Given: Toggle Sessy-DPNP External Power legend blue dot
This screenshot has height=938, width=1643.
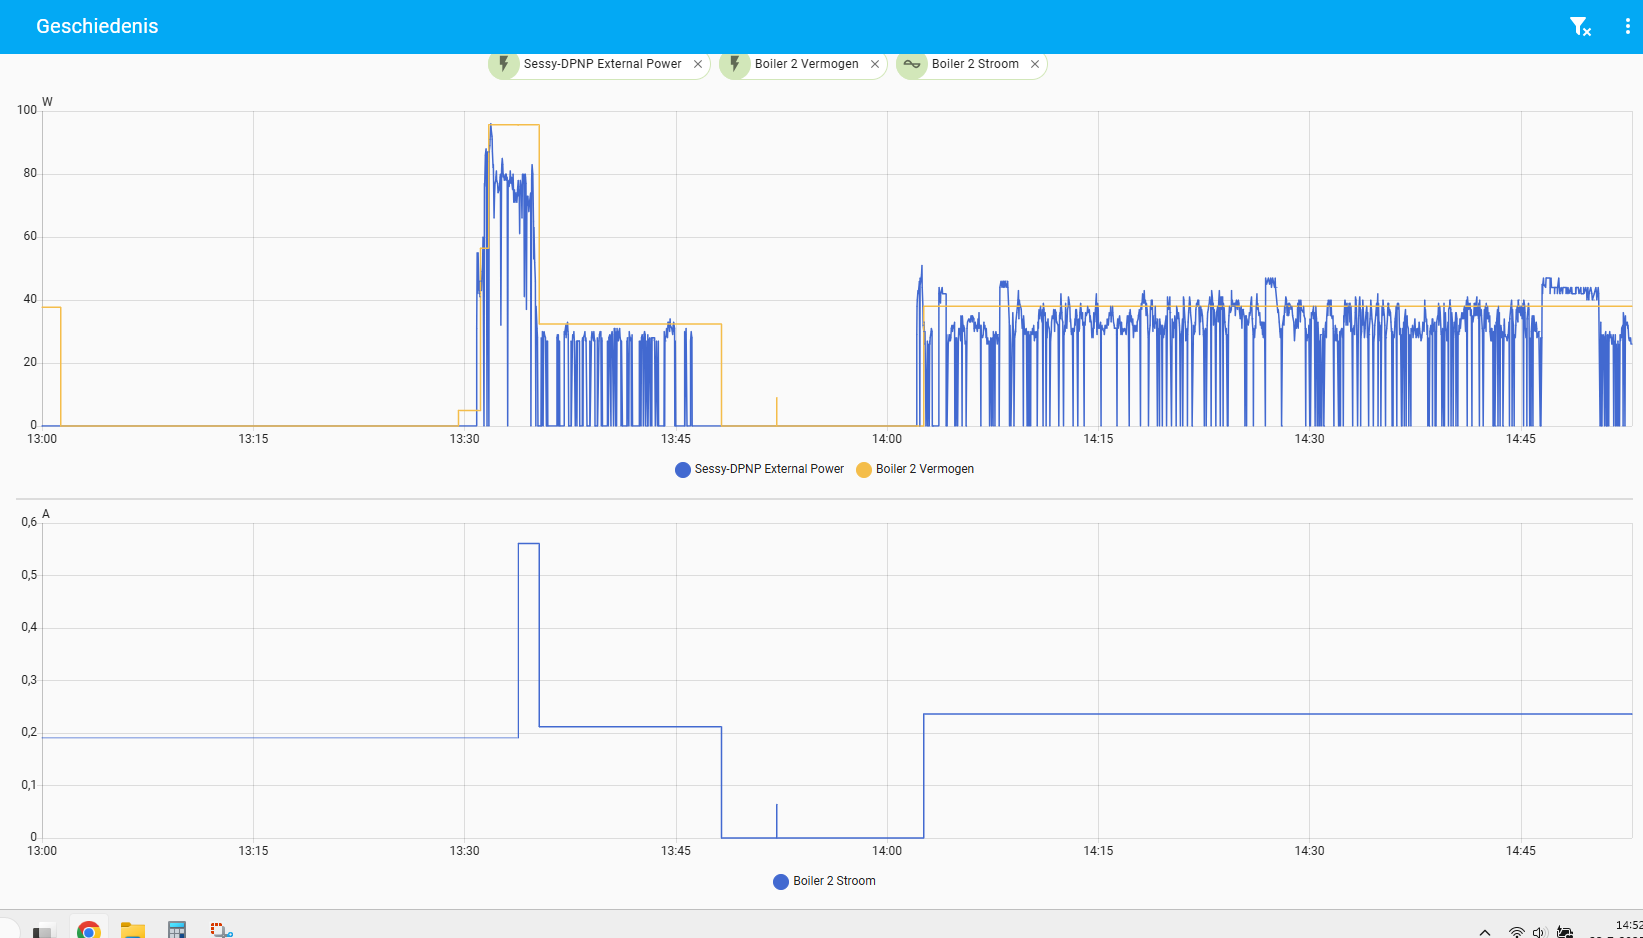Looking at the screenshot, I should (683, 470).
